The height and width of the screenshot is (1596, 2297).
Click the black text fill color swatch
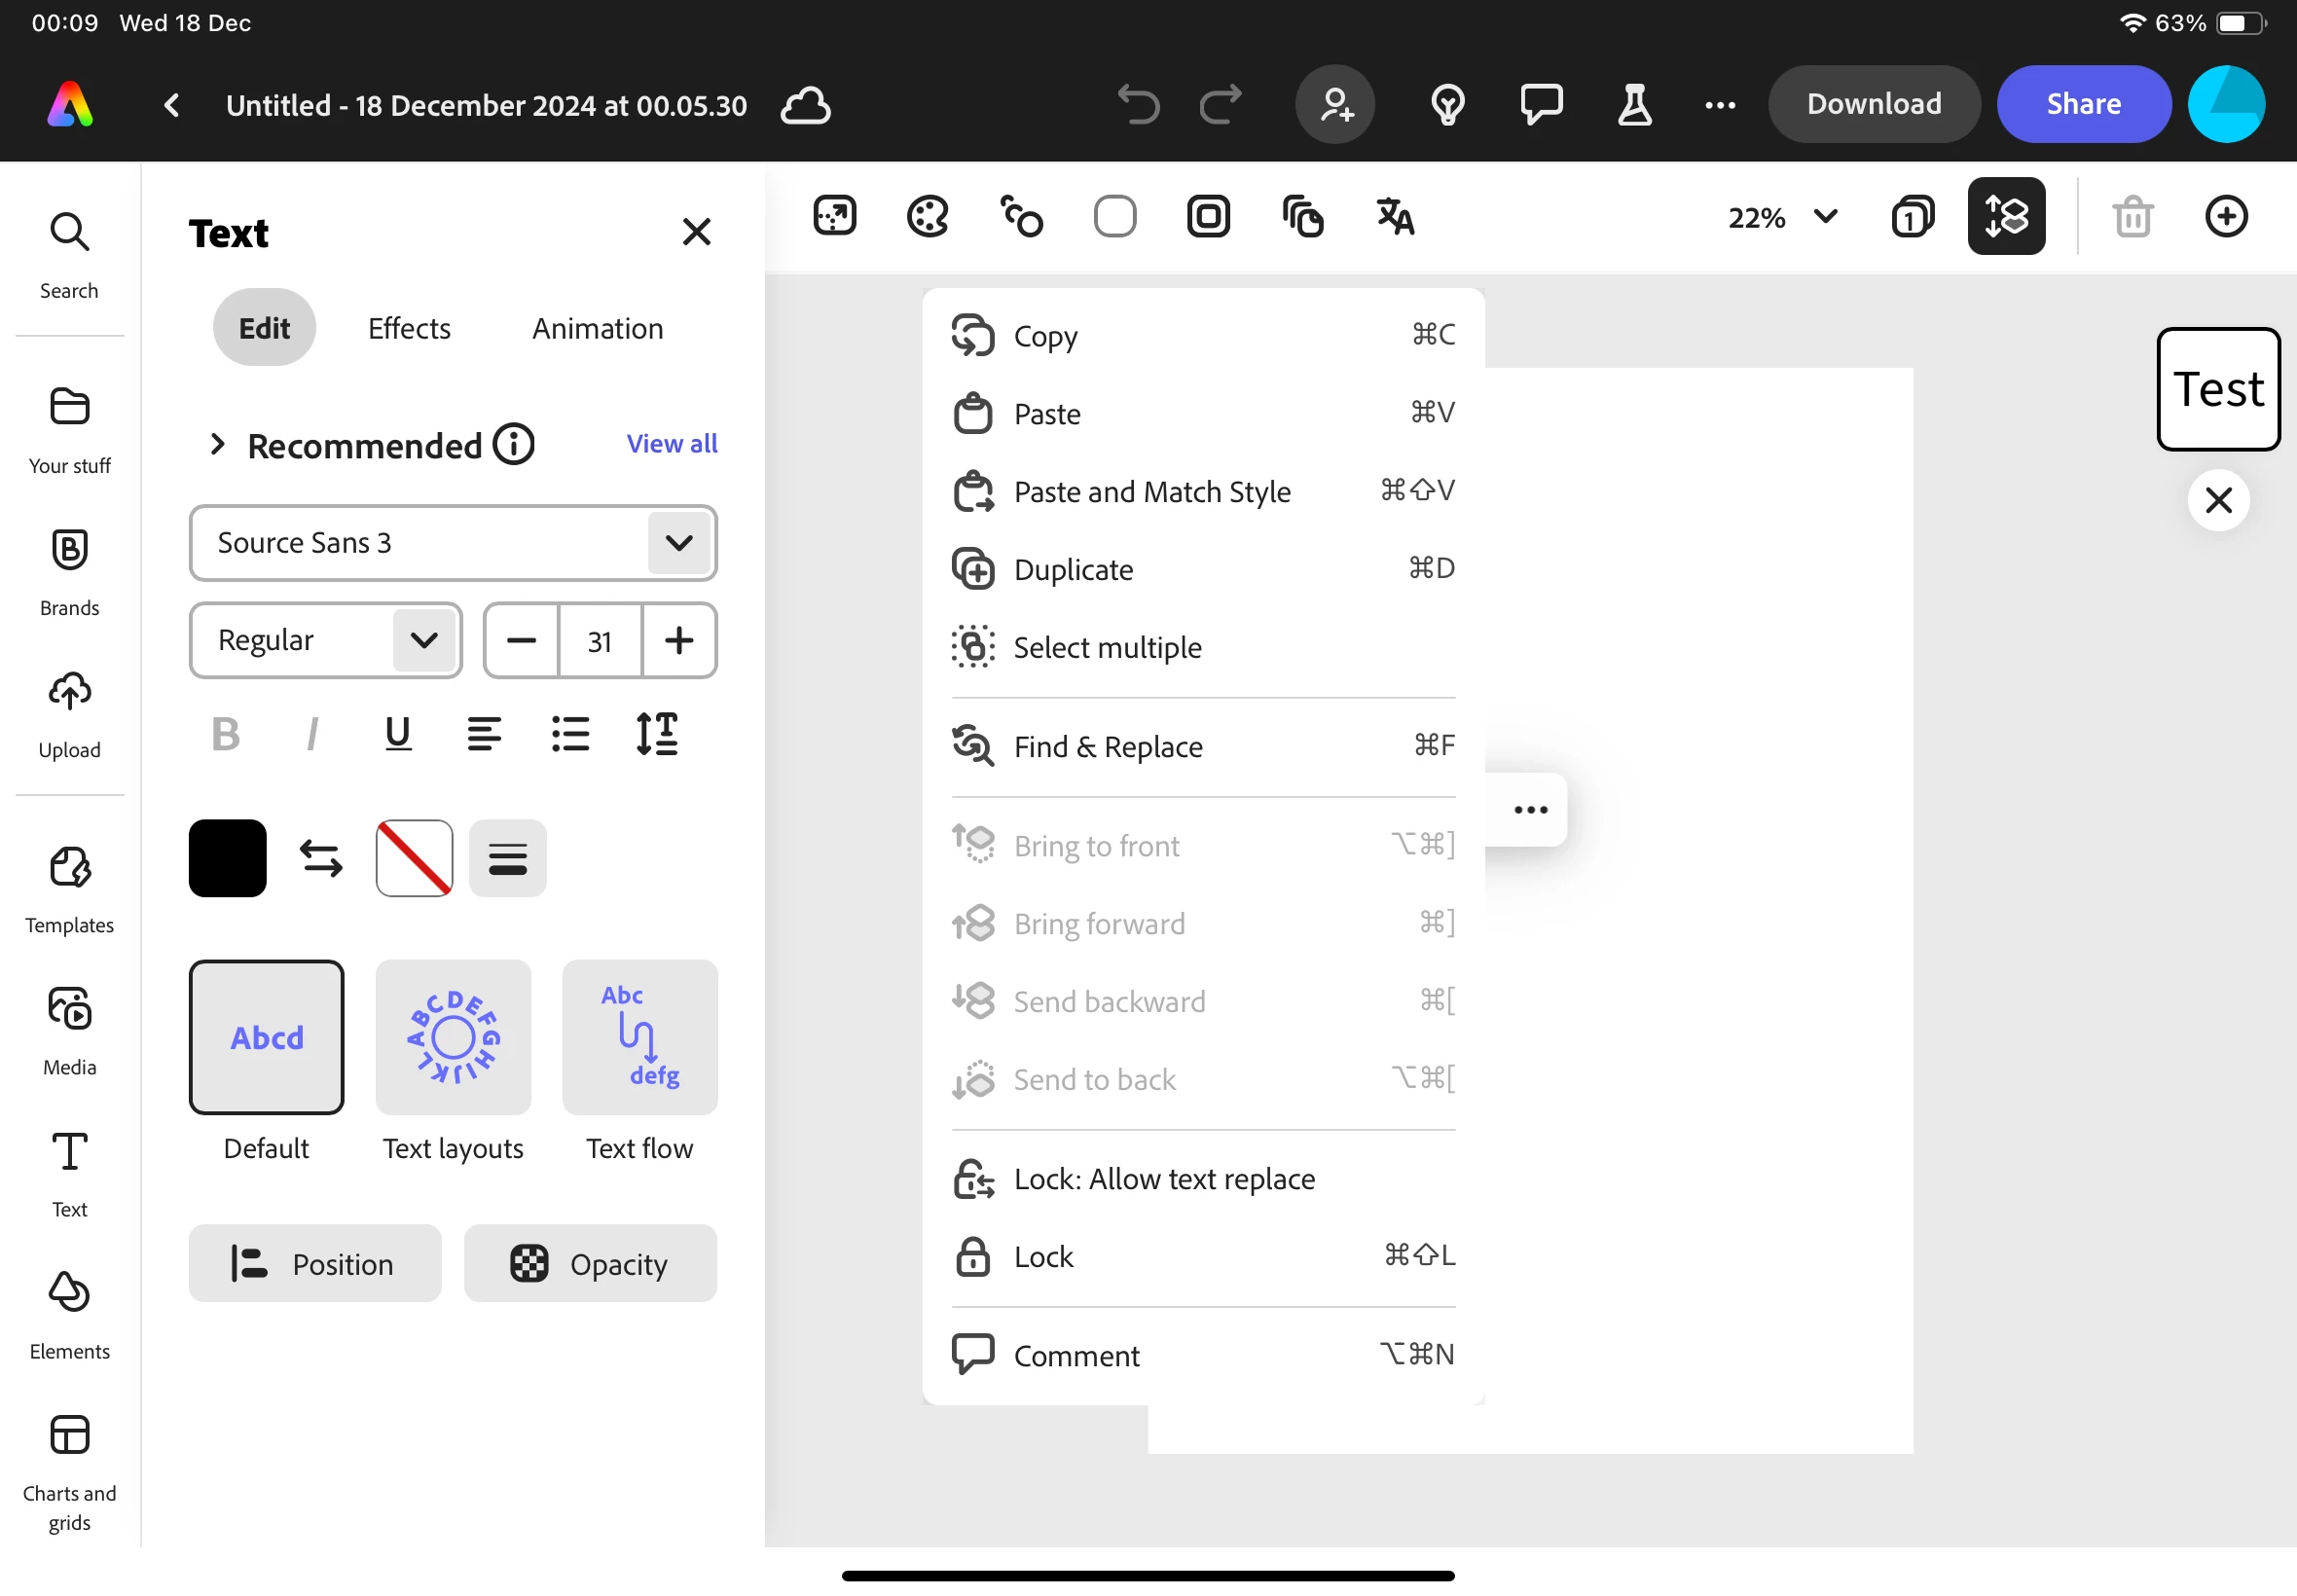pos(228,858)
